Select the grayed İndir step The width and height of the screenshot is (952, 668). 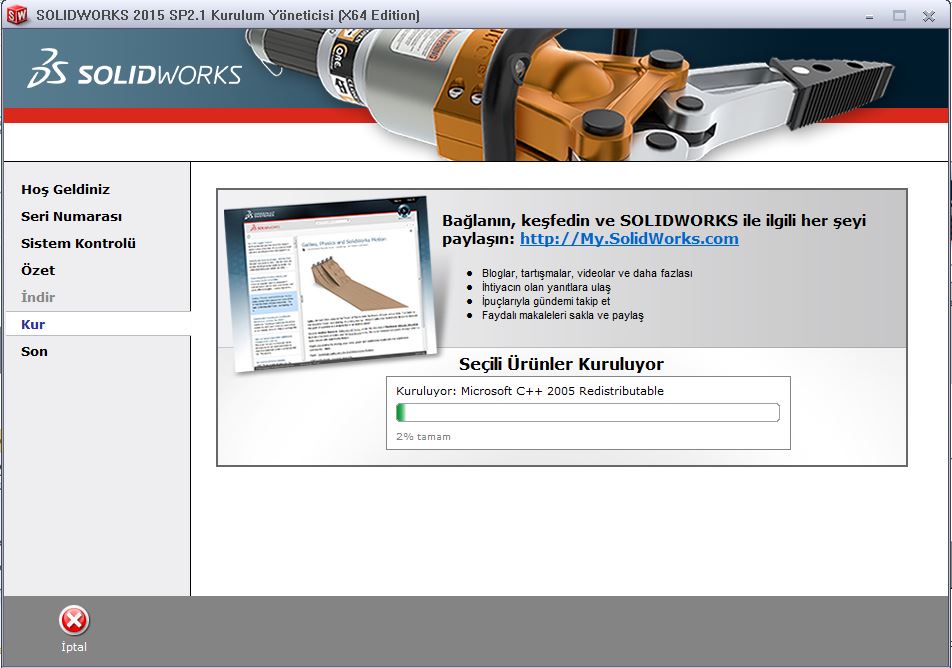click(x=38, y=298)
